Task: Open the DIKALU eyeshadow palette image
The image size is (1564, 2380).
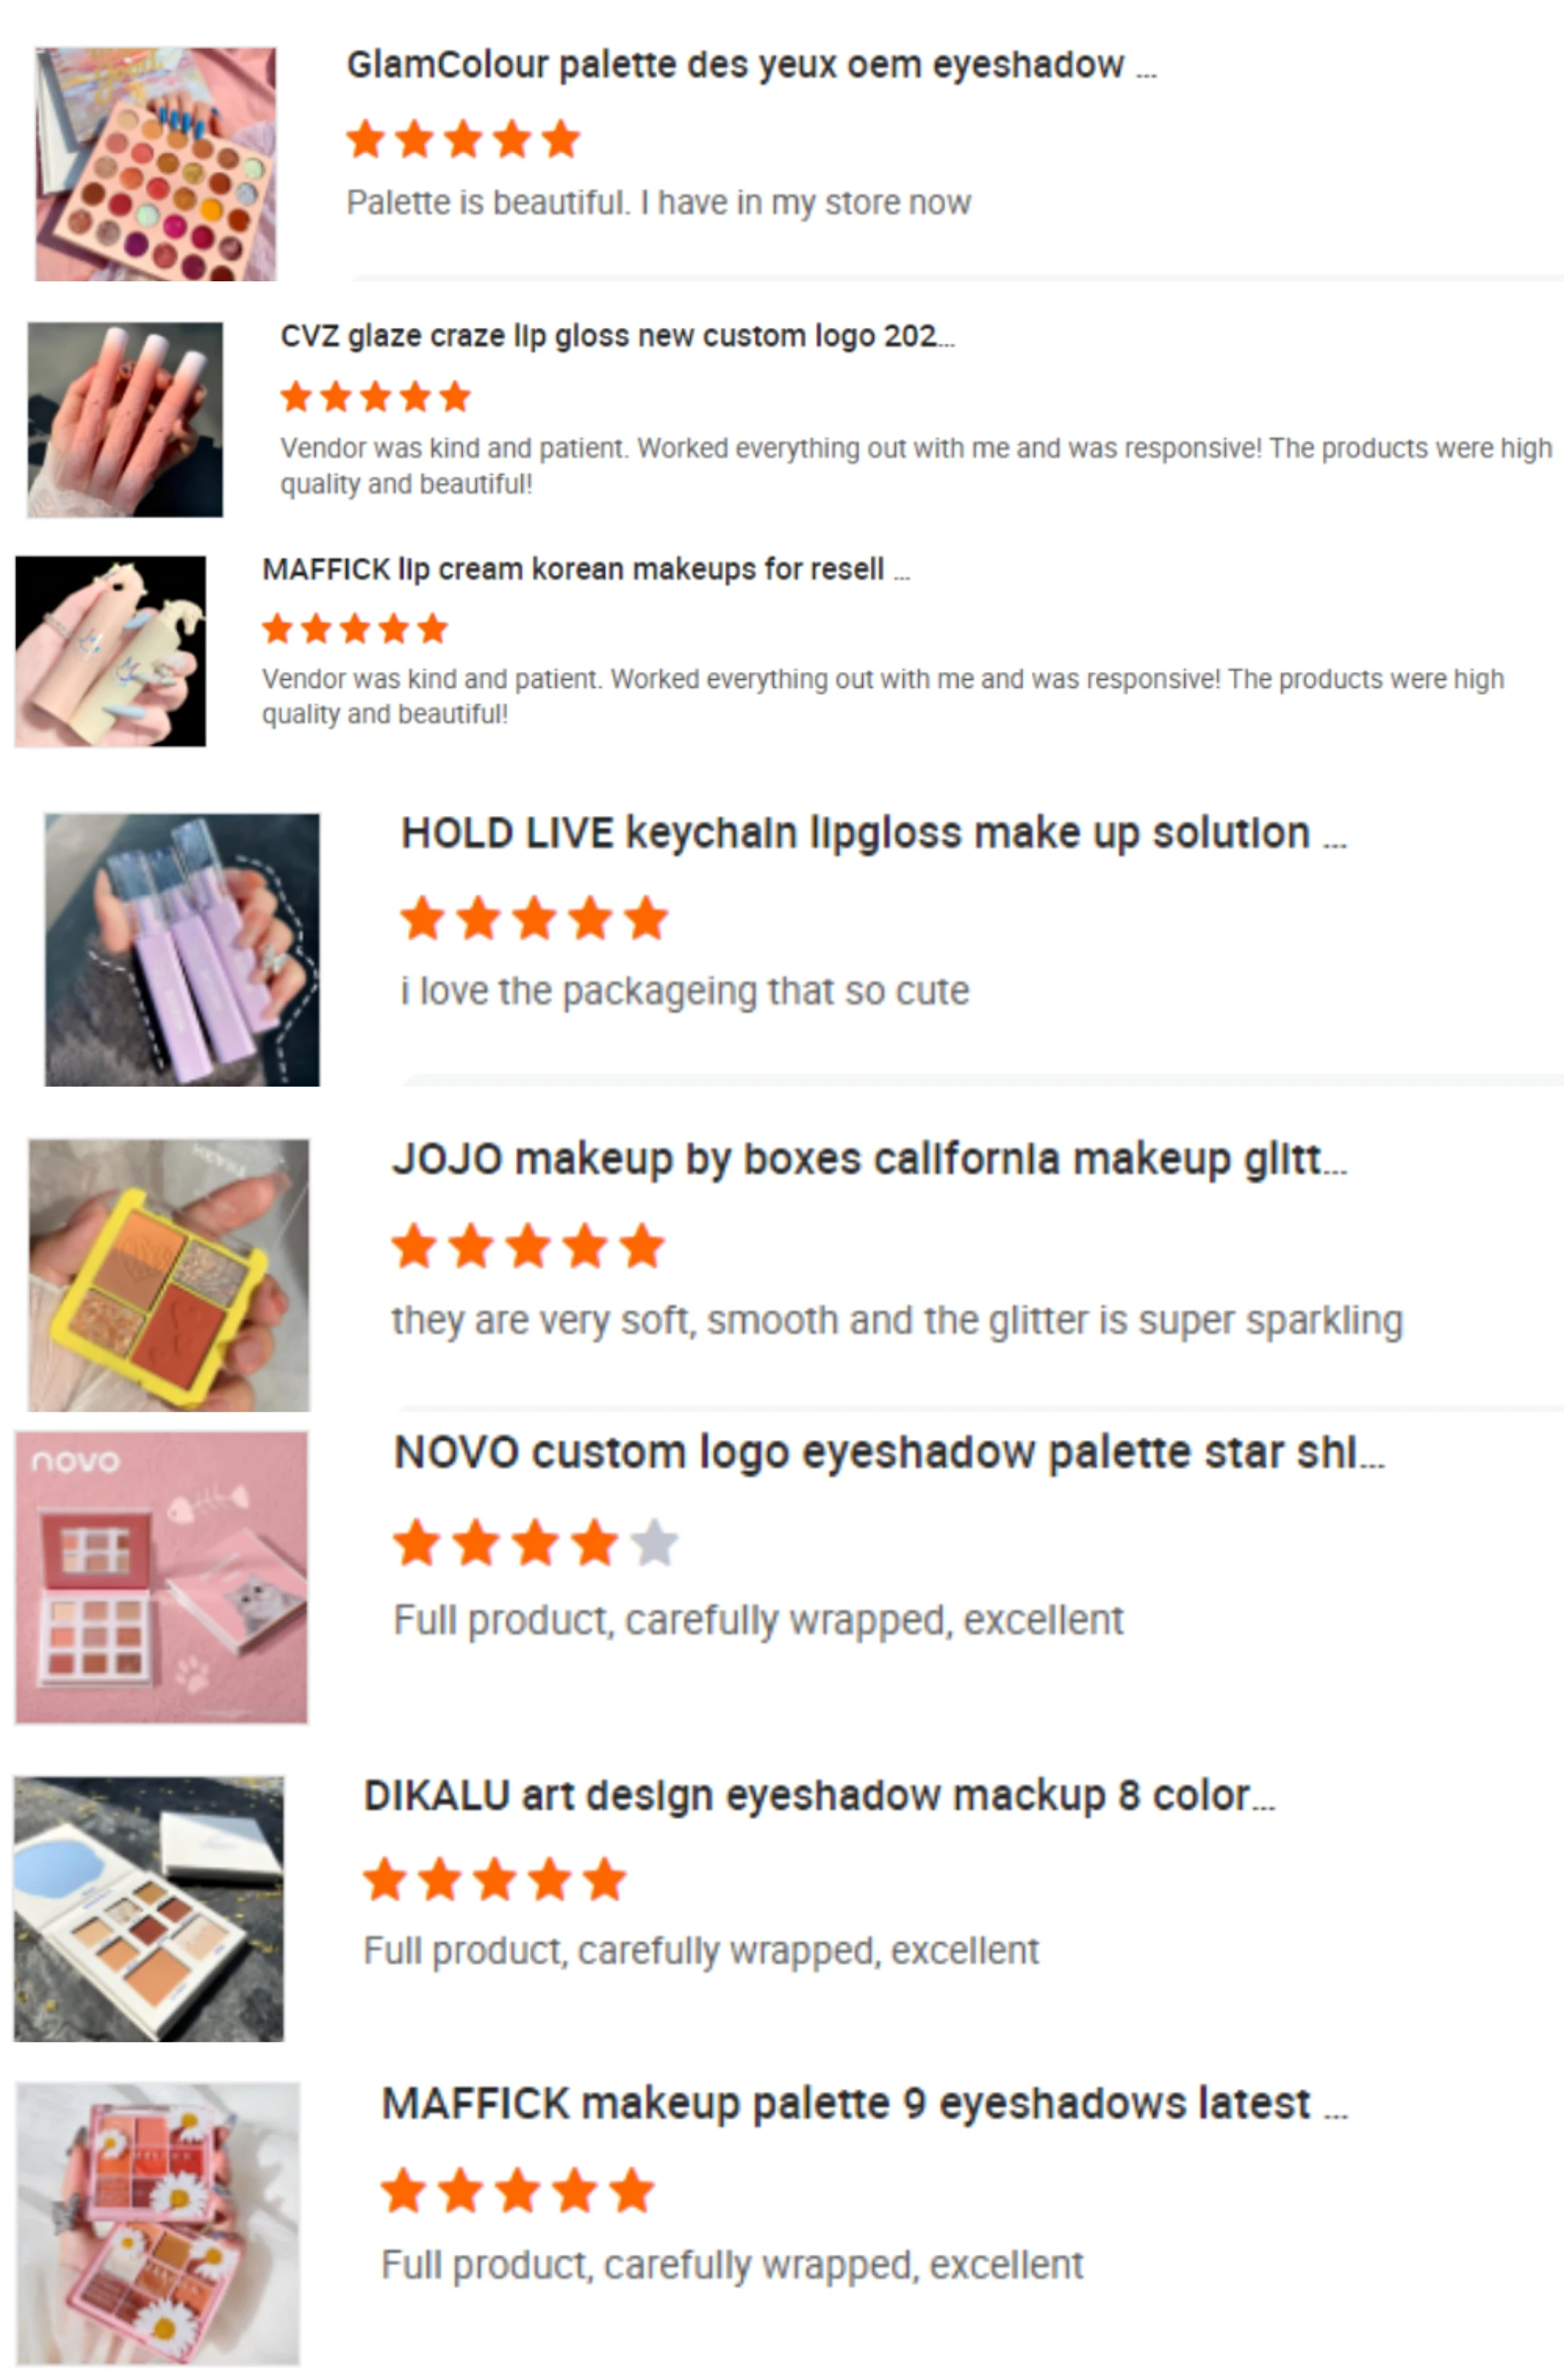Action: click(149, 1908)
